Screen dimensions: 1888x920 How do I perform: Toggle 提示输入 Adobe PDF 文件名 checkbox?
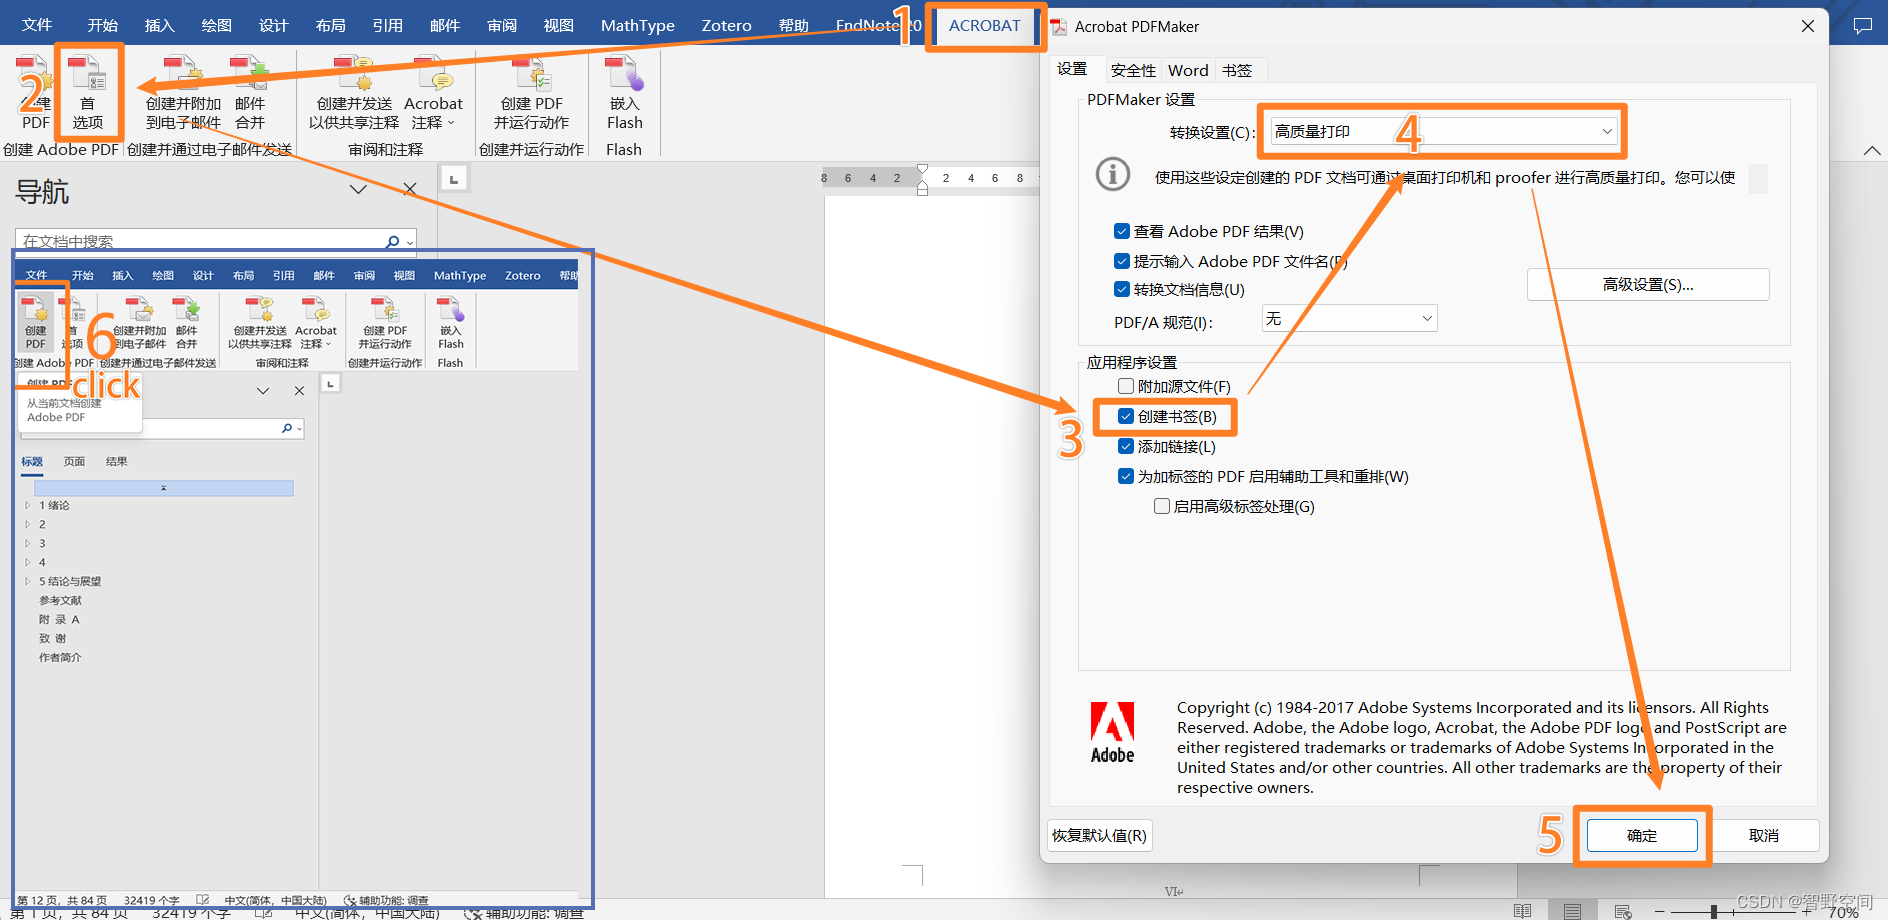pyautogui.click(x=1122, y=261)
